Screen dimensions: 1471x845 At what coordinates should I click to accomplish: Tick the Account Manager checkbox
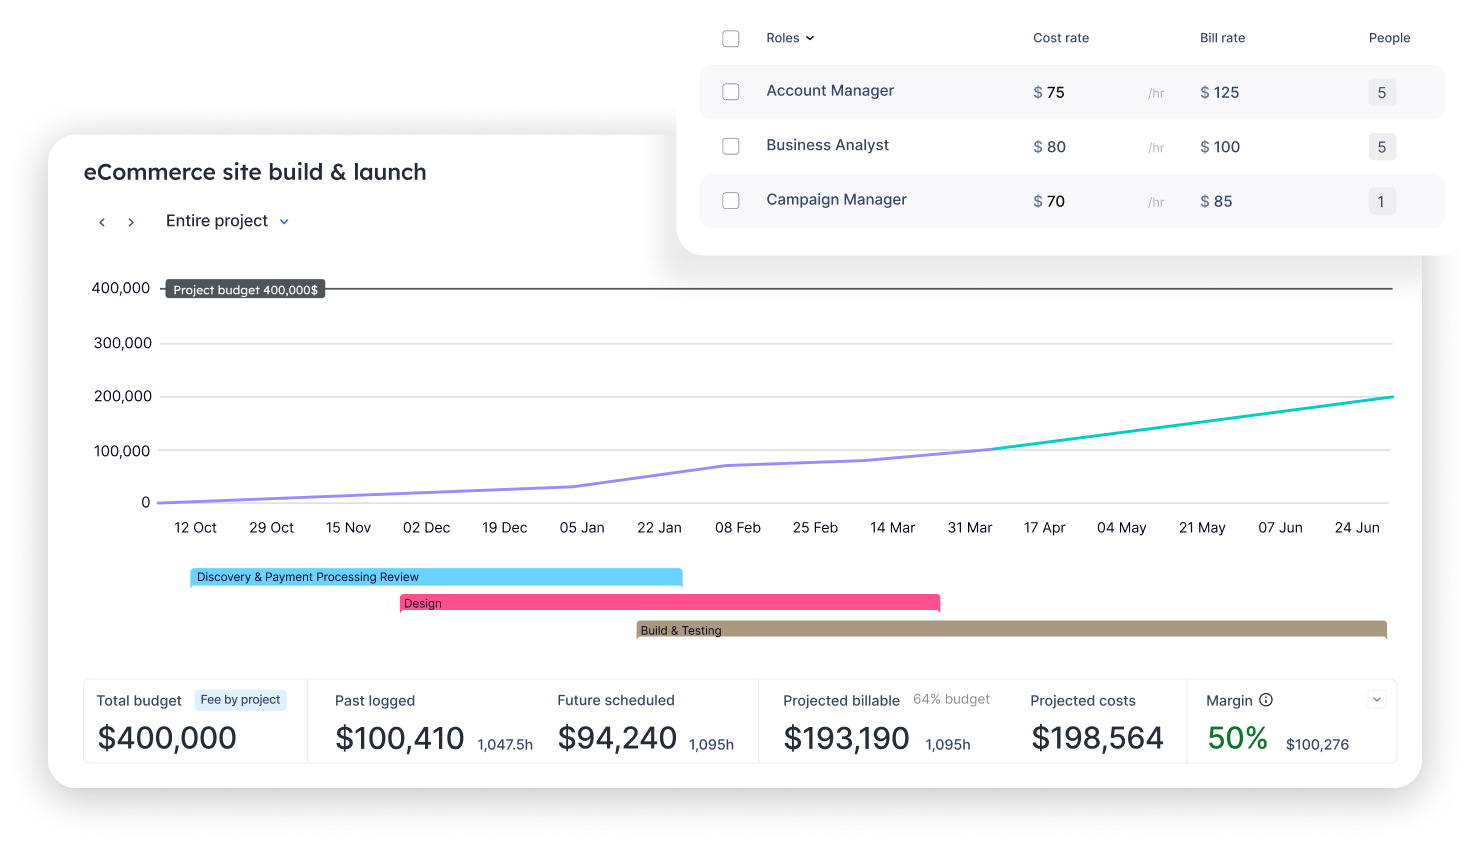click(x=731, y=92)
